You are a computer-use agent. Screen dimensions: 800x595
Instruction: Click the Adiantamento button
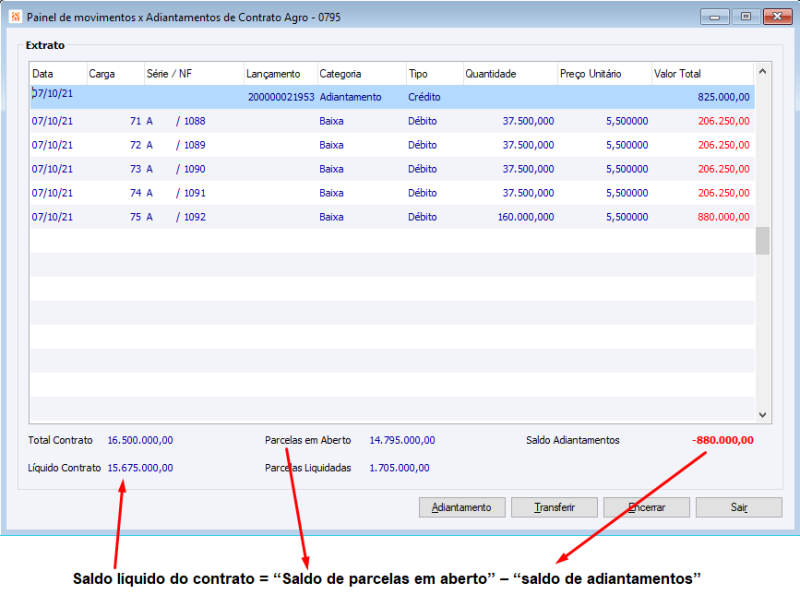[x=462, y=507]
